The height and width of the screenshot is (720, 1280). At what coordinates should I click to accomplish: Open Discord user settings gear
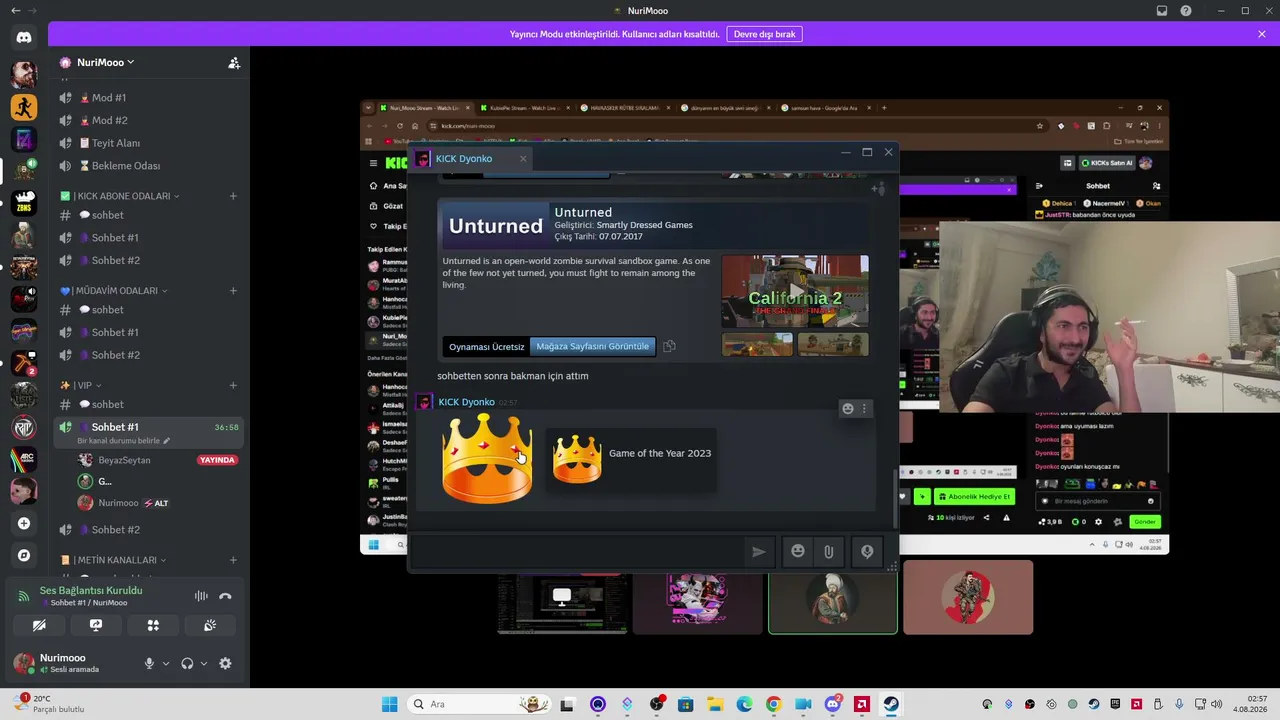point(225,663)
